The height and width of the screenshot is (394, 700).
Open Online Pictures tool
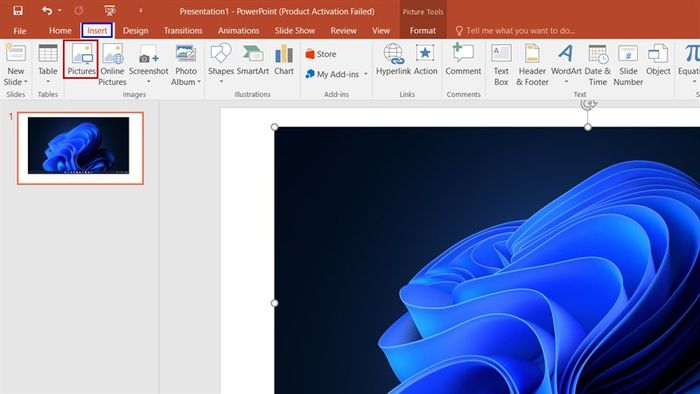pos(112,64)
